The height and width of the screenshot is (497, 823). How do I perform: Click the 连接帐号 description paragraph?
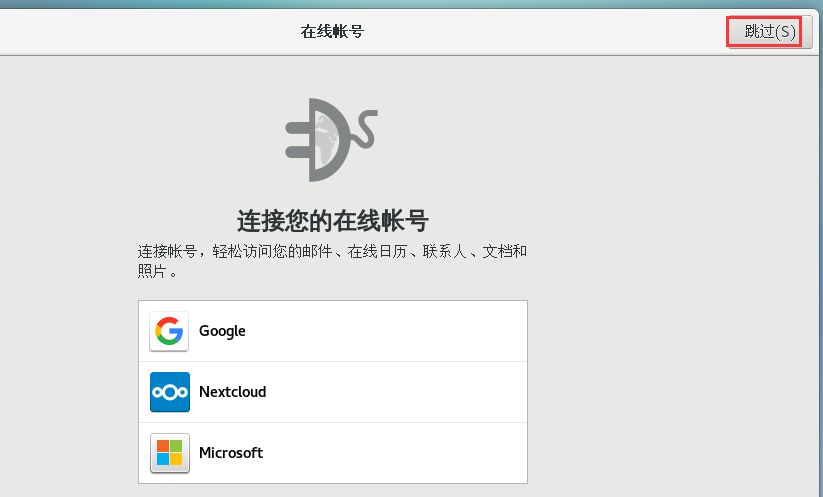[x=332, y=261]
